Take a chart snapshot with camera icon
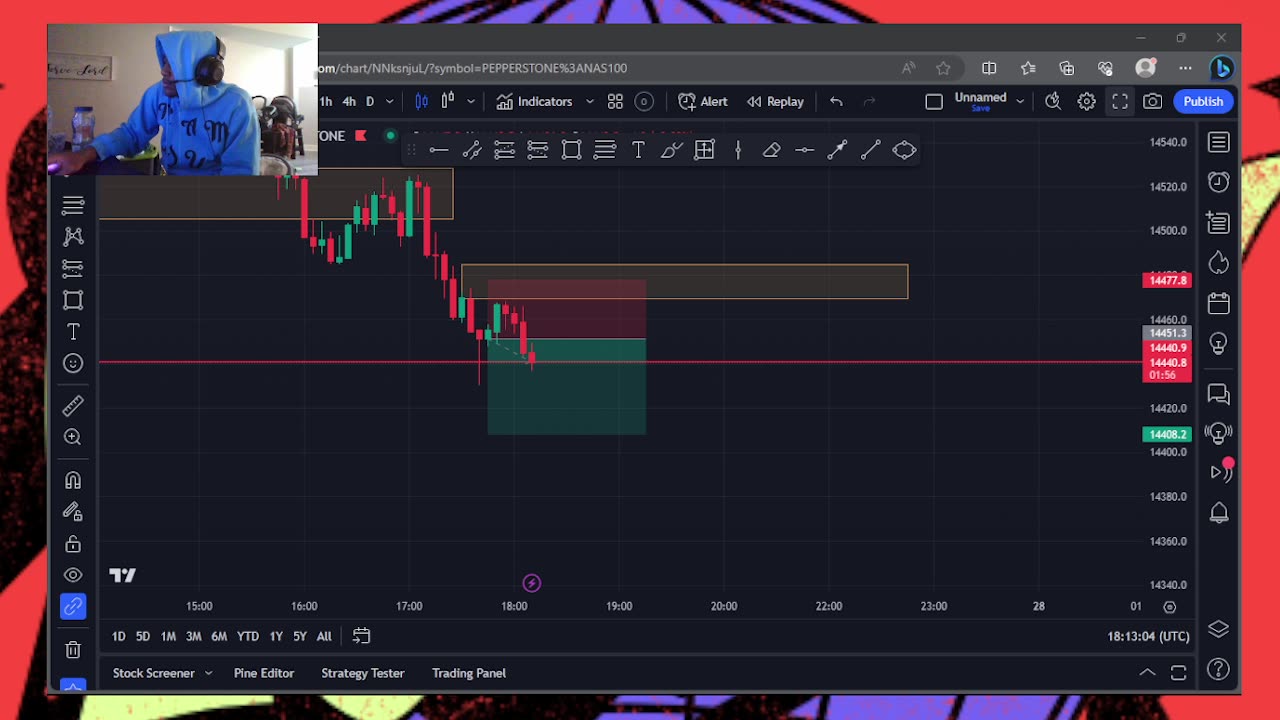Screen dimensions: 1280x720 click(1153, 101)
